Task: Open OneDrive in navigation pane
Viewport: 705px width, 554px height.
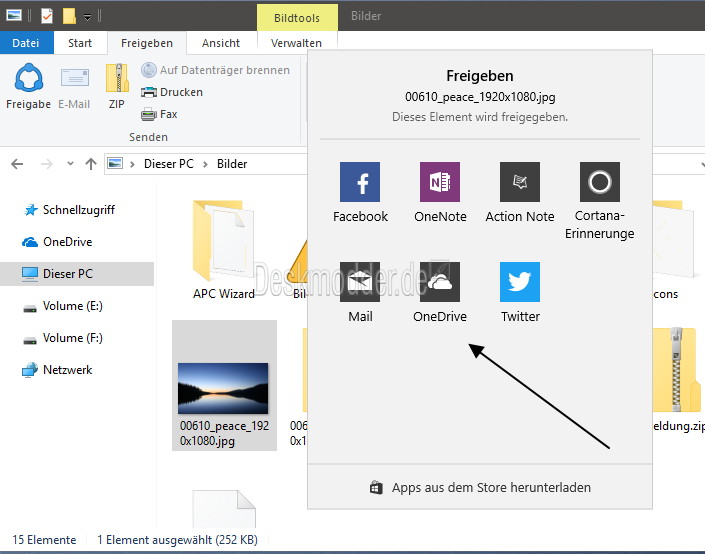Action: 57,242
